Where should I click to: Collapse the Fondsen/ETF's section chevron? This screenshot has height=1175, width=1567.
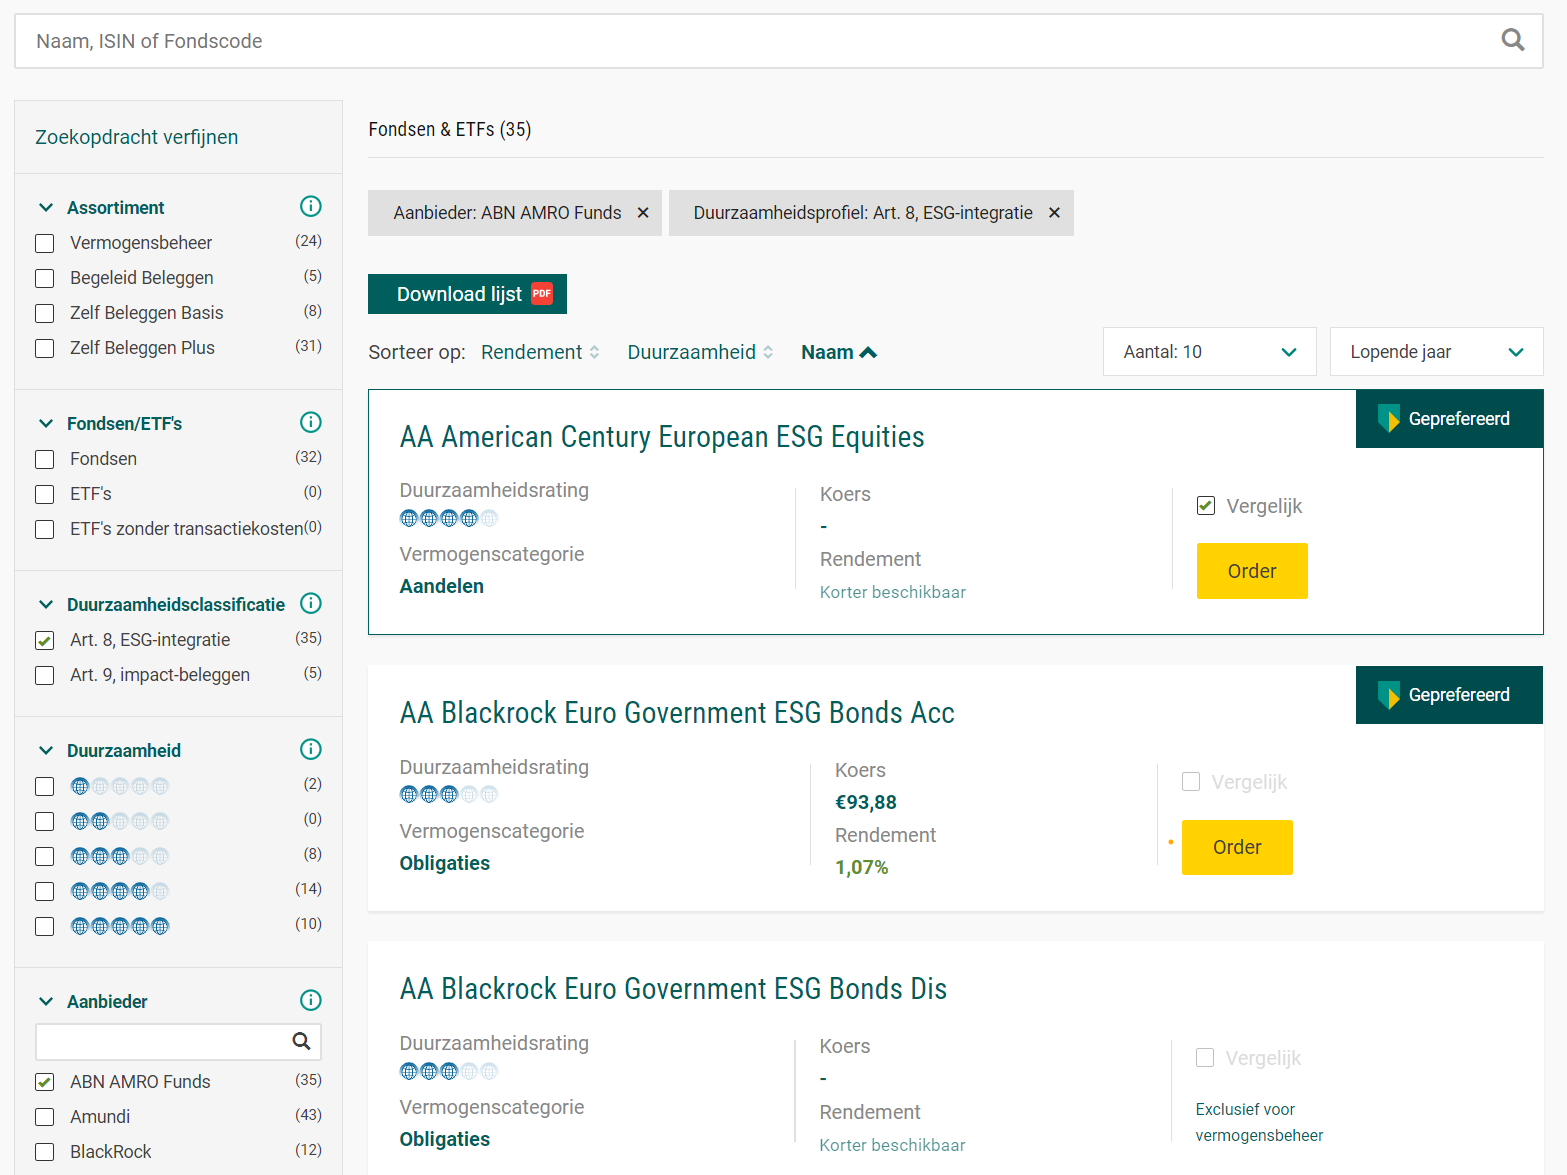[46, 423]
